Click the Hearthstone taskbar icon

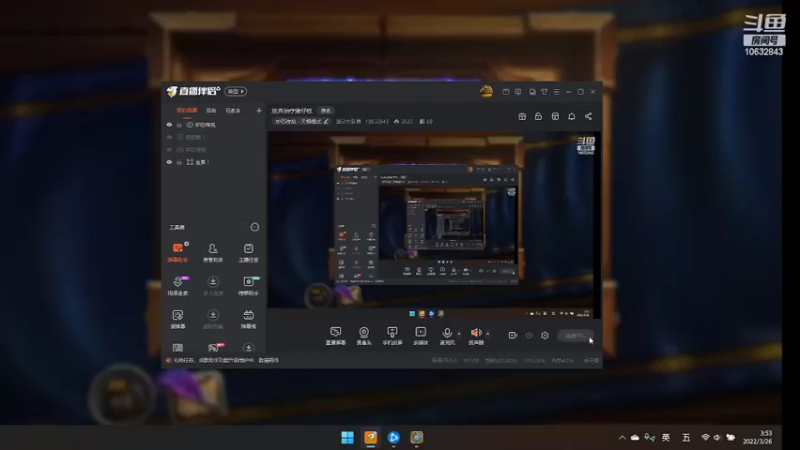click(416, 438)
